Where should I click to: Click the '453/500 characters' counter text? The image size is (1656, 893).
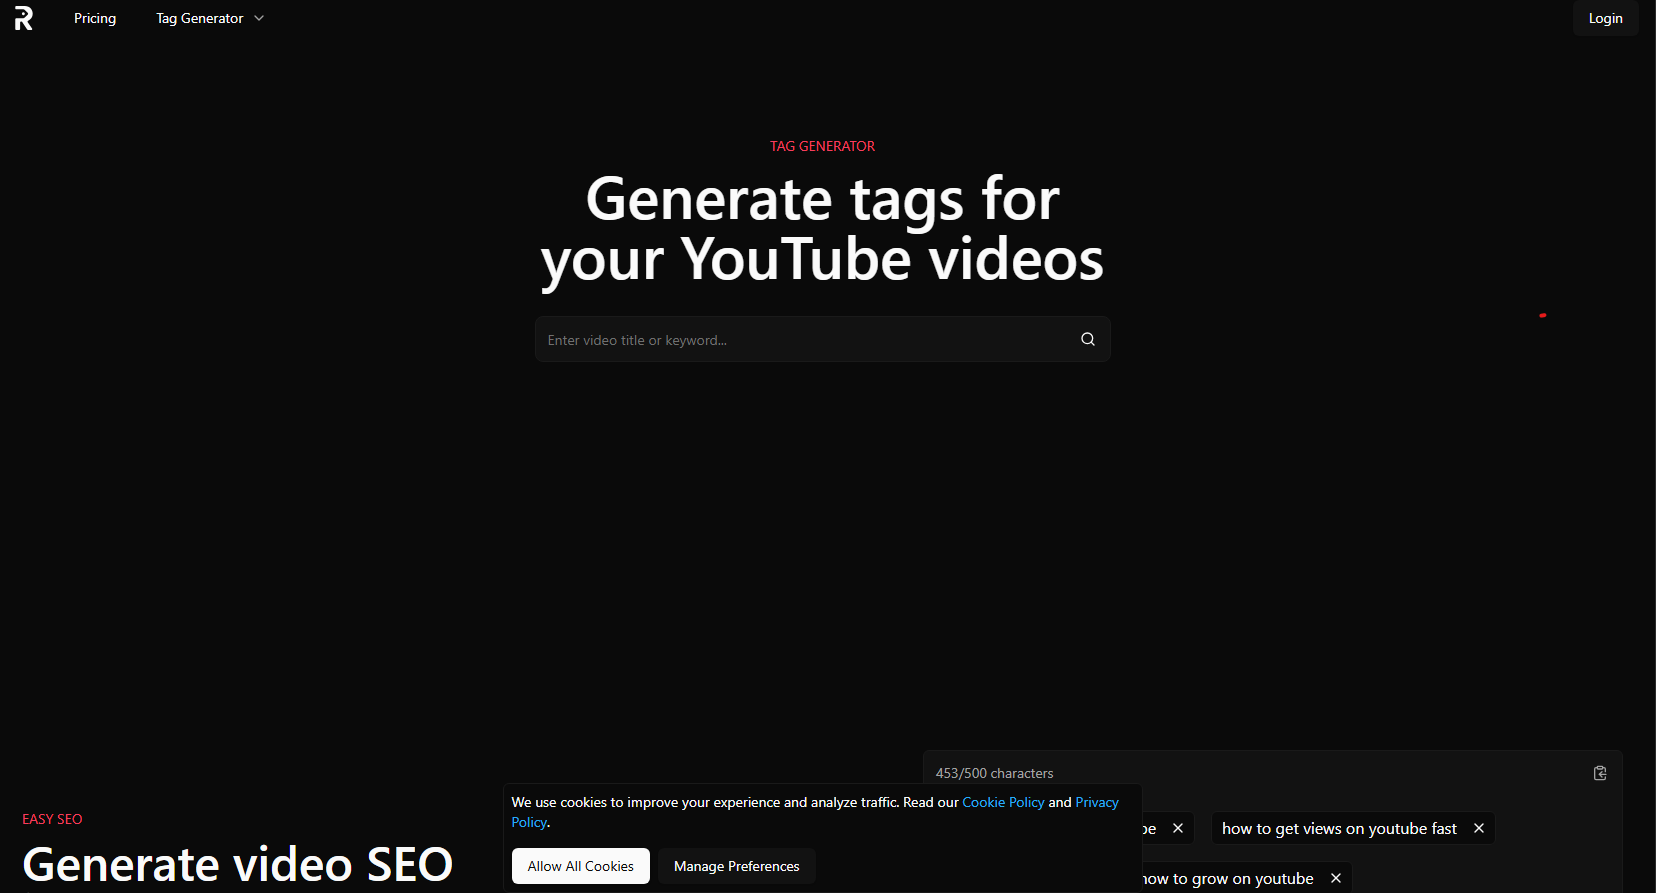pyautogui.click(x=994, y=773)
